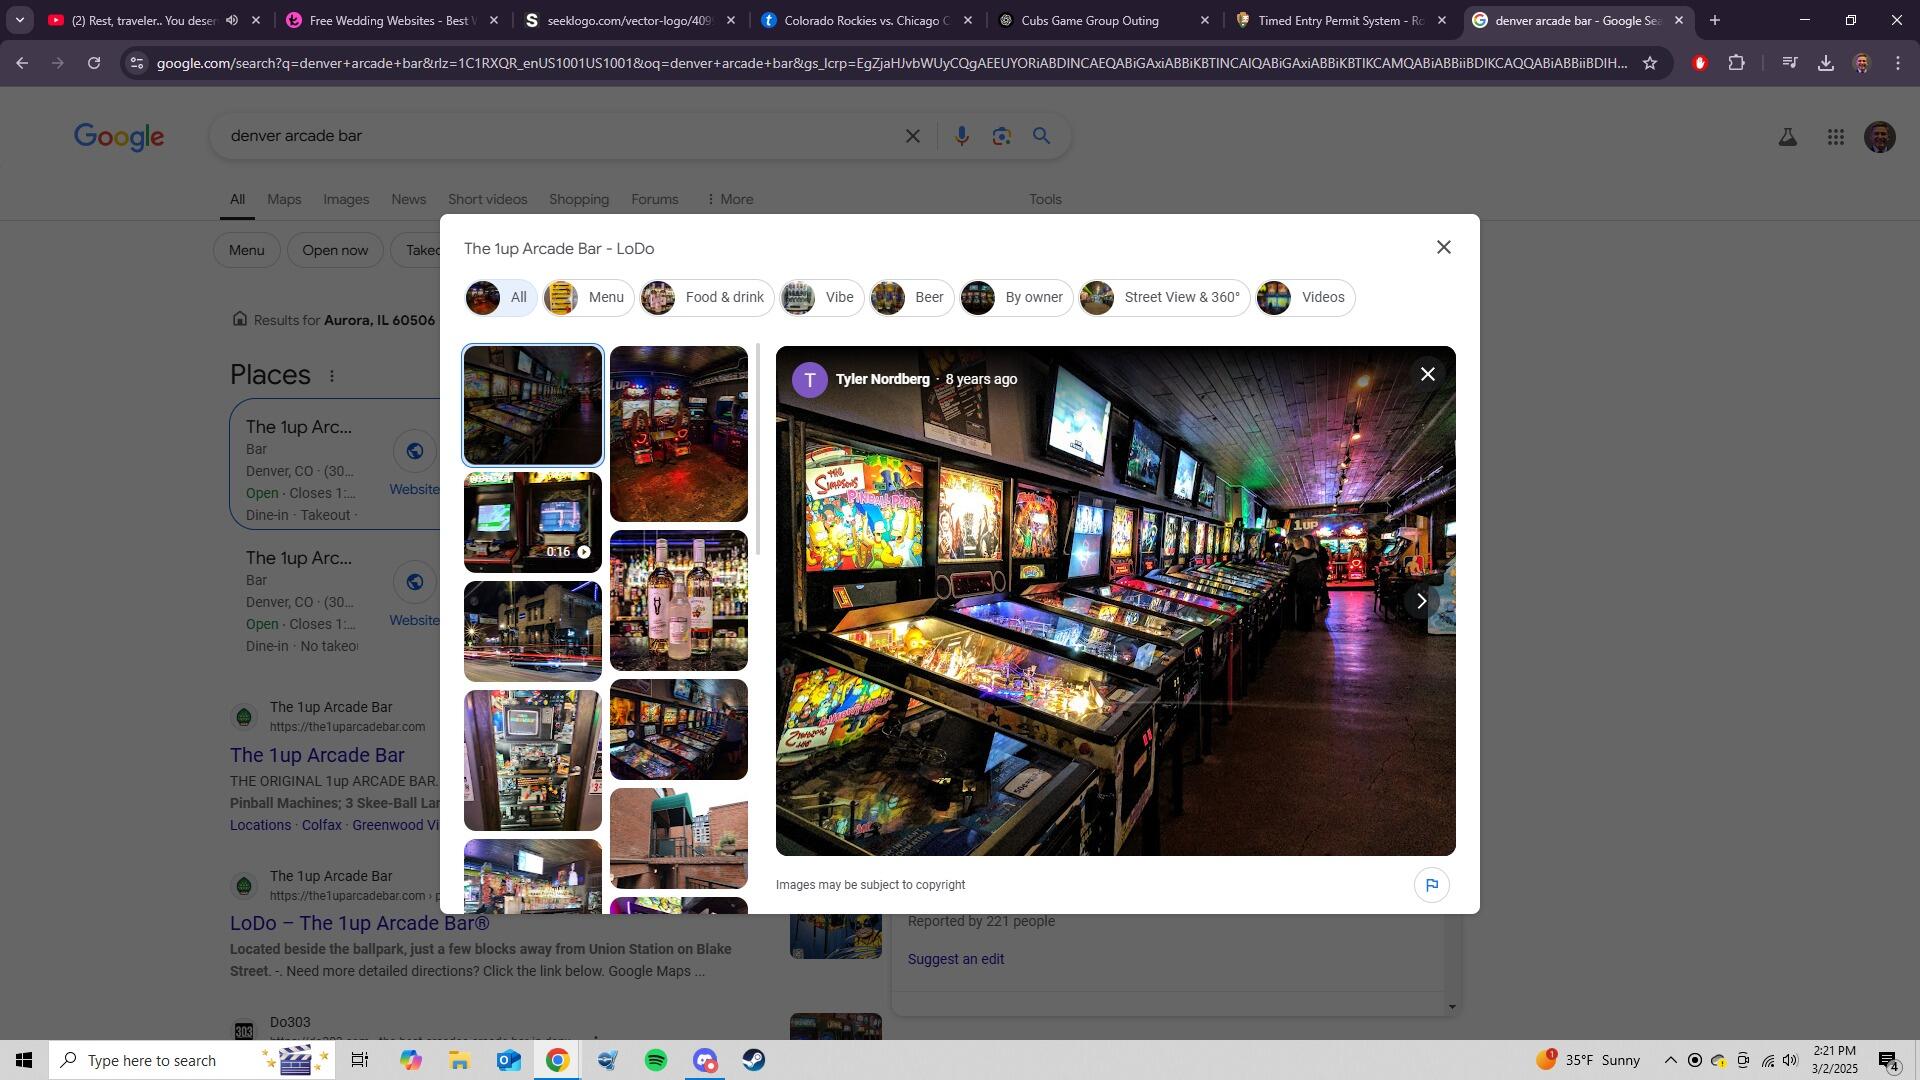This screenshot has width=1920, height=1080.
Task: Switch to Shopping search tab
Action: (578, 199)
